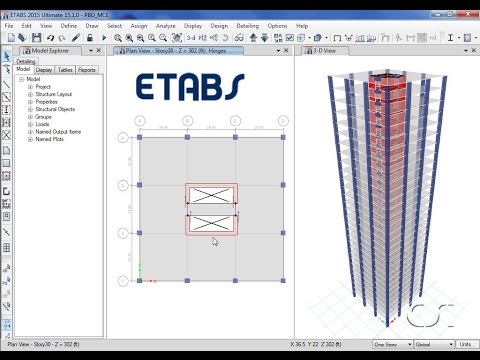
Task: Open Set Display Options checkbox icon
Action: 290,38
